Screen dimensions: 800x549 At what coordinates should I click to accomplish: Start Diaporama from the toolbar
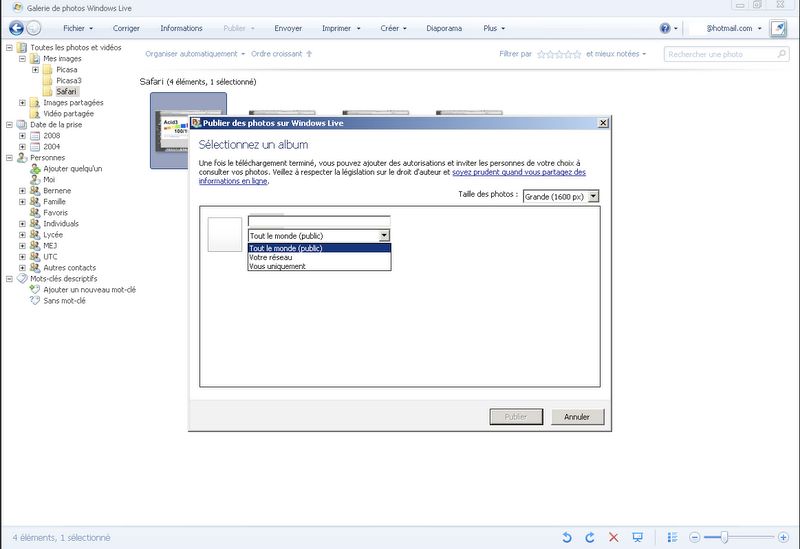pyautogui.click(x=444, y=28)
